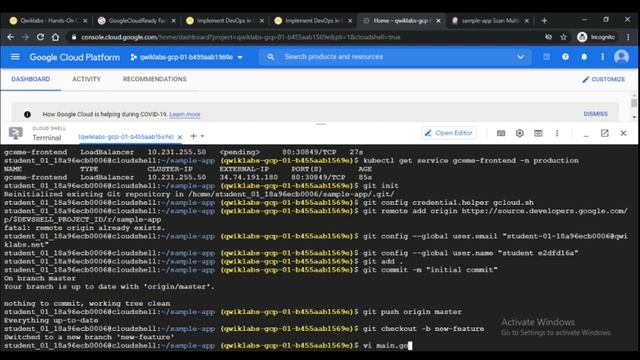The height and width of the screenshot is (360, 640).
Task: Open the Cloud Shell session dropdown arrow
Action: pyautogui.click(x=202, y=136)
